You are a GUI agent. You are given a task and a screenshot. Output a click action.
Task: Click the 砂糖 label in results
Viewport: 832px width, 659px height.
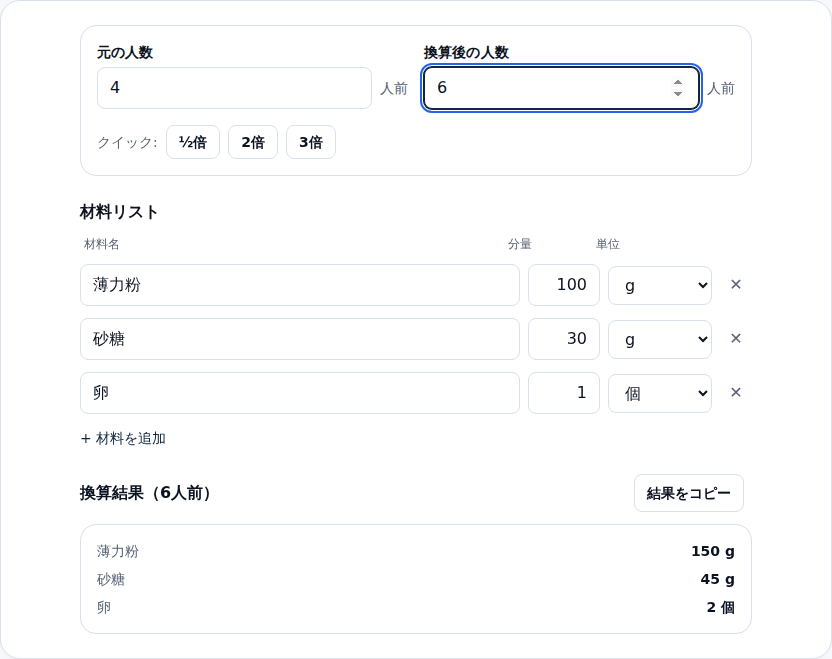(111, 579)
